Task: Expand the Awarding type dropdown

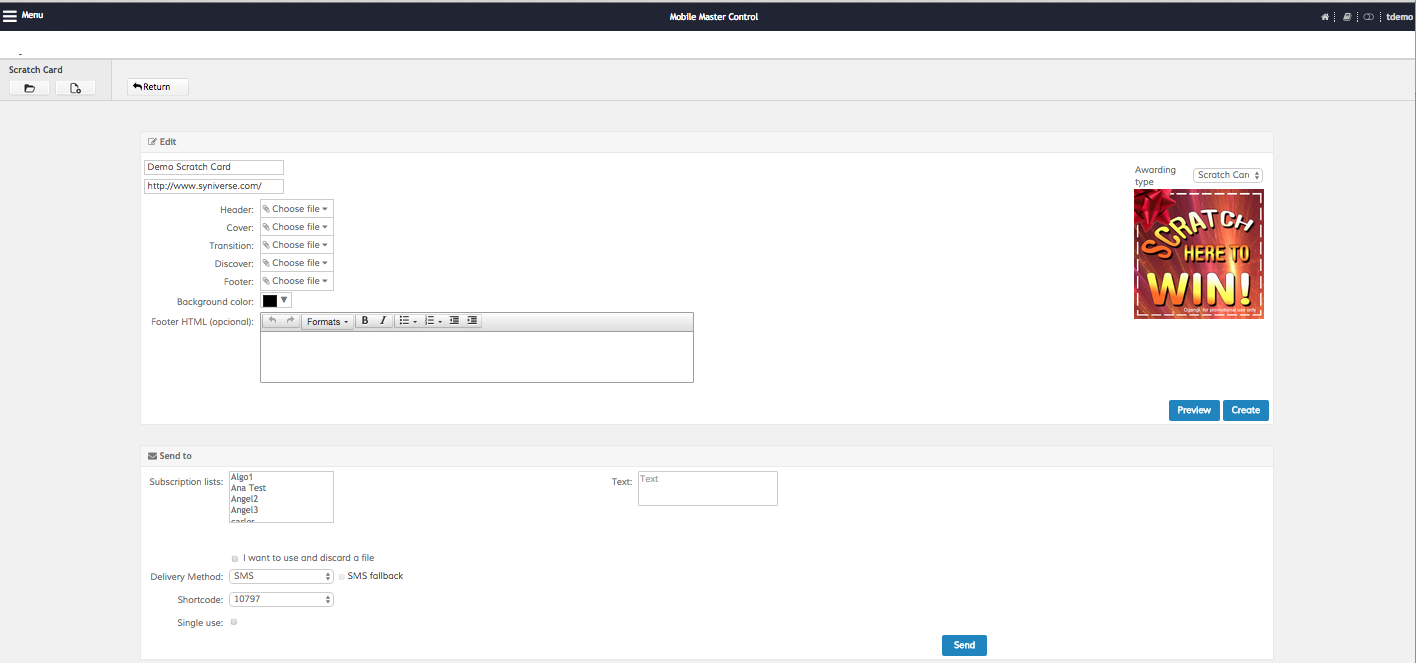Action: point(1228,175)
